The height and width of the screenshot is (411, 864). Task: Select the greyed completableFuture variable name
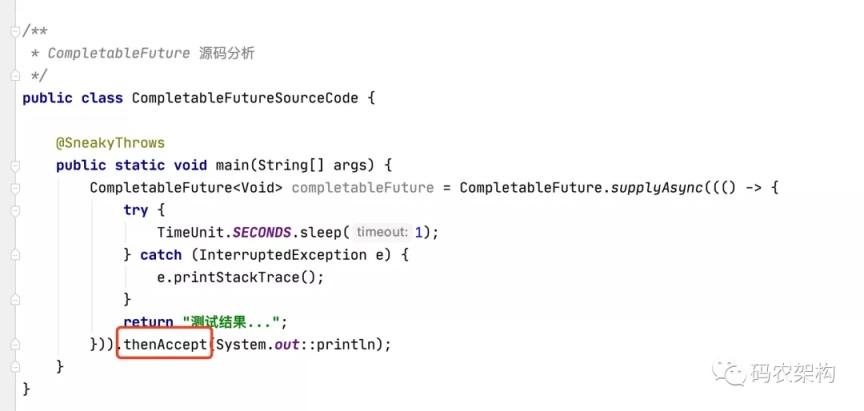pyautogui.click(x=362, y=187)
